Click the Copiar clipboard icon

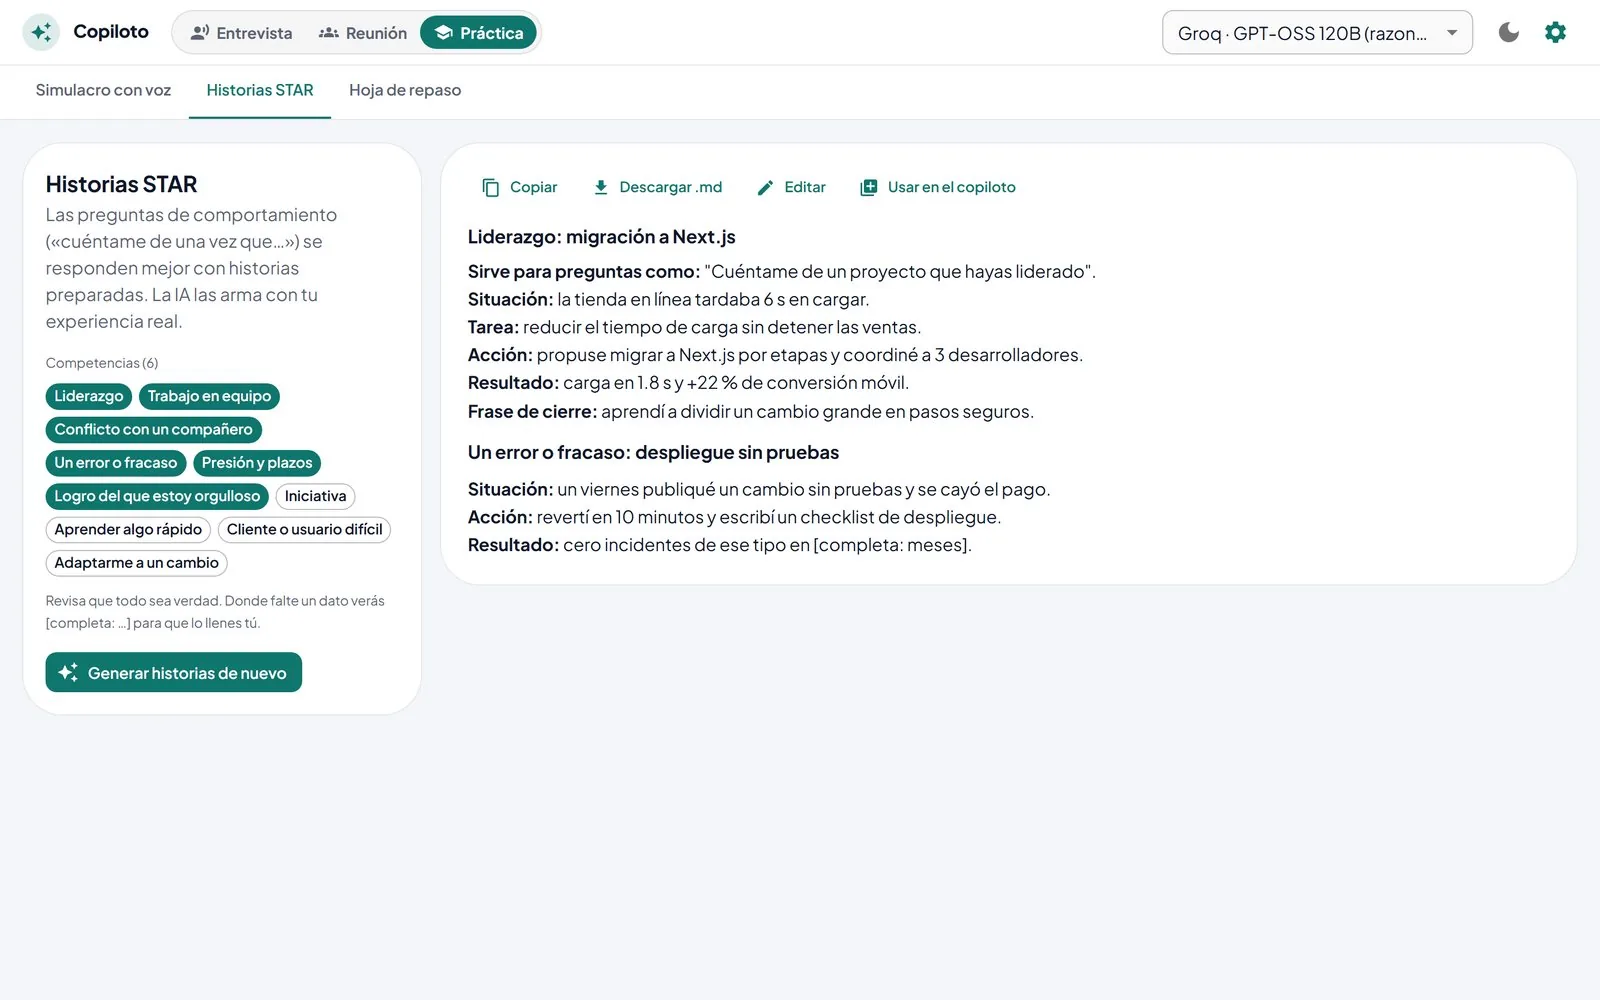point(491,187)
